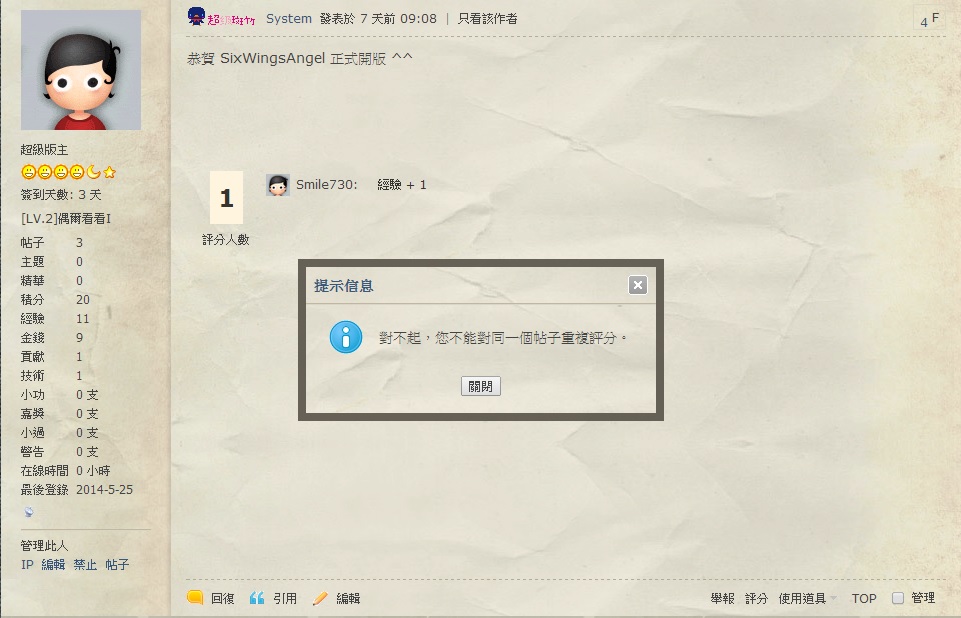Click the pencil edit icon
Viewport: 961px width, 618px height.
click(320, 598)
